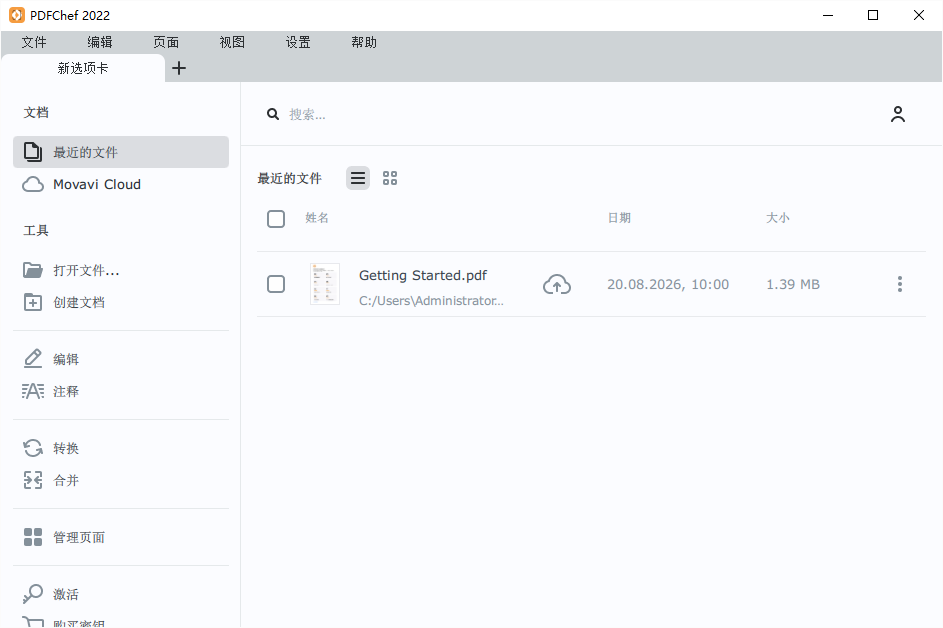Maximize the PDFChef window
This screenshot has height=628, width=943.
(873, 15)
